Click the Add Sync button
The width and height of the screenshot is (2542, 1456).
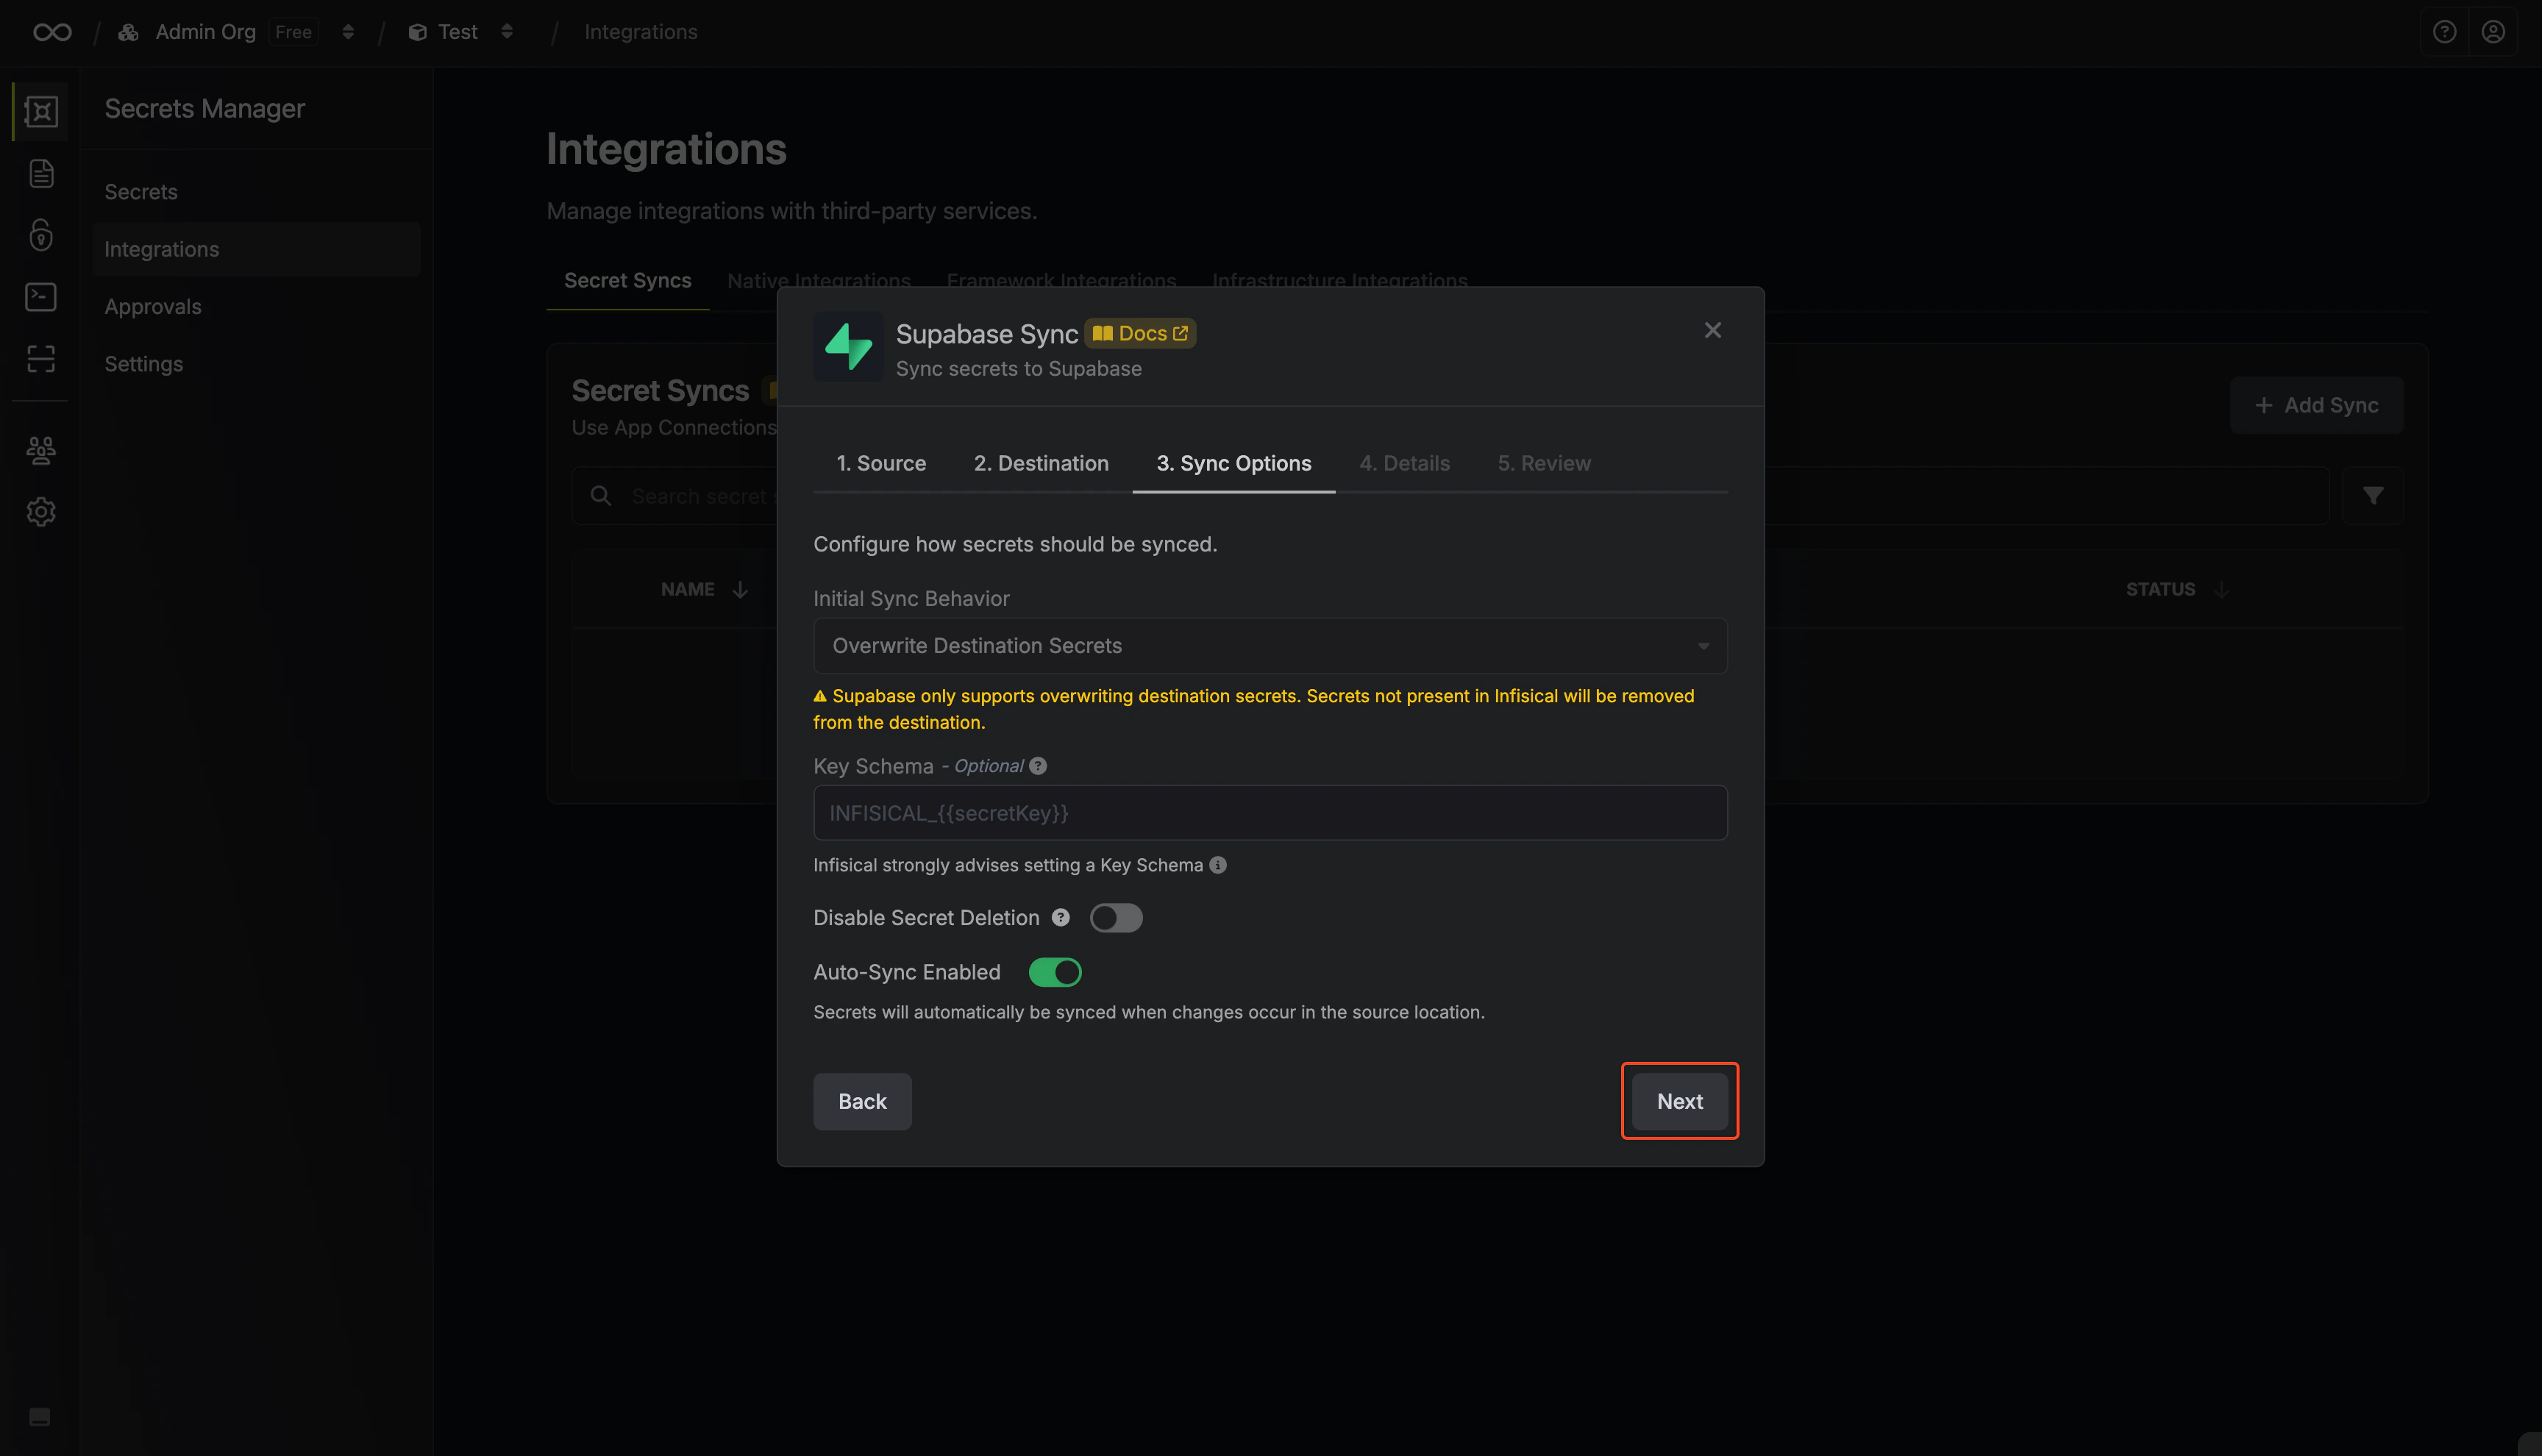tap(2316, 405)
